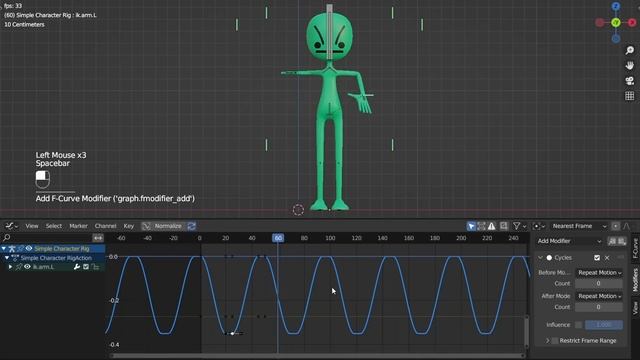Switch perspective/orthographic grid icon
This screenshot has width=640, height=360.
[x=629, y=96]
